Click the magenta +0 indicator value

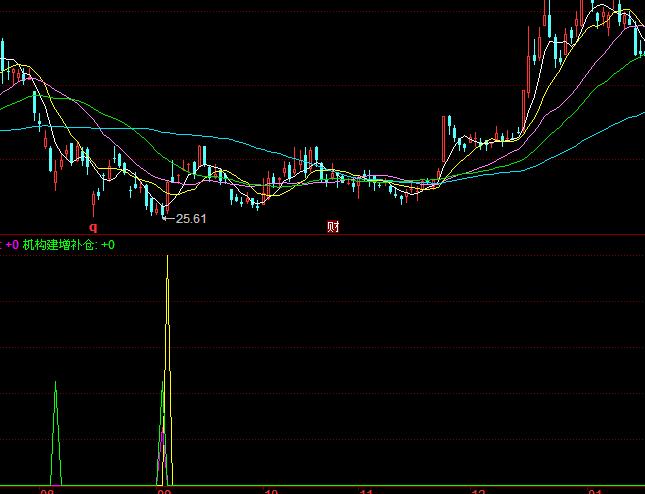(x=12, y=244)
